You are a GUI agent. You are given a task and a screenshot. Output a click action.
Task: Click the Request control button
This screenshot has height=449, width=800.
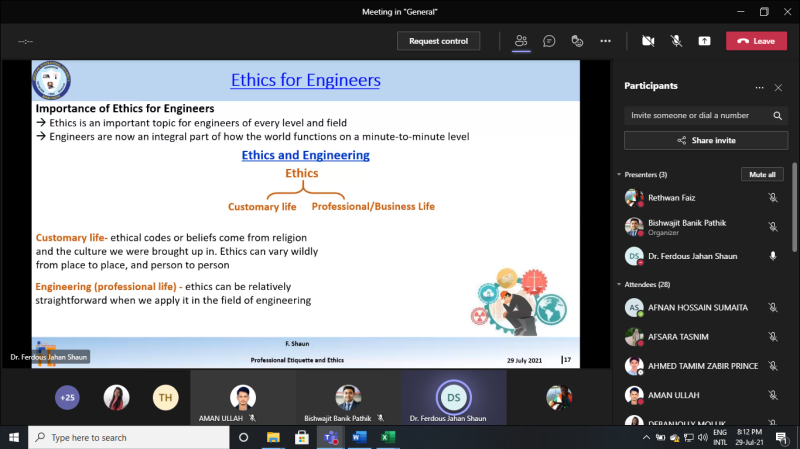438,41
